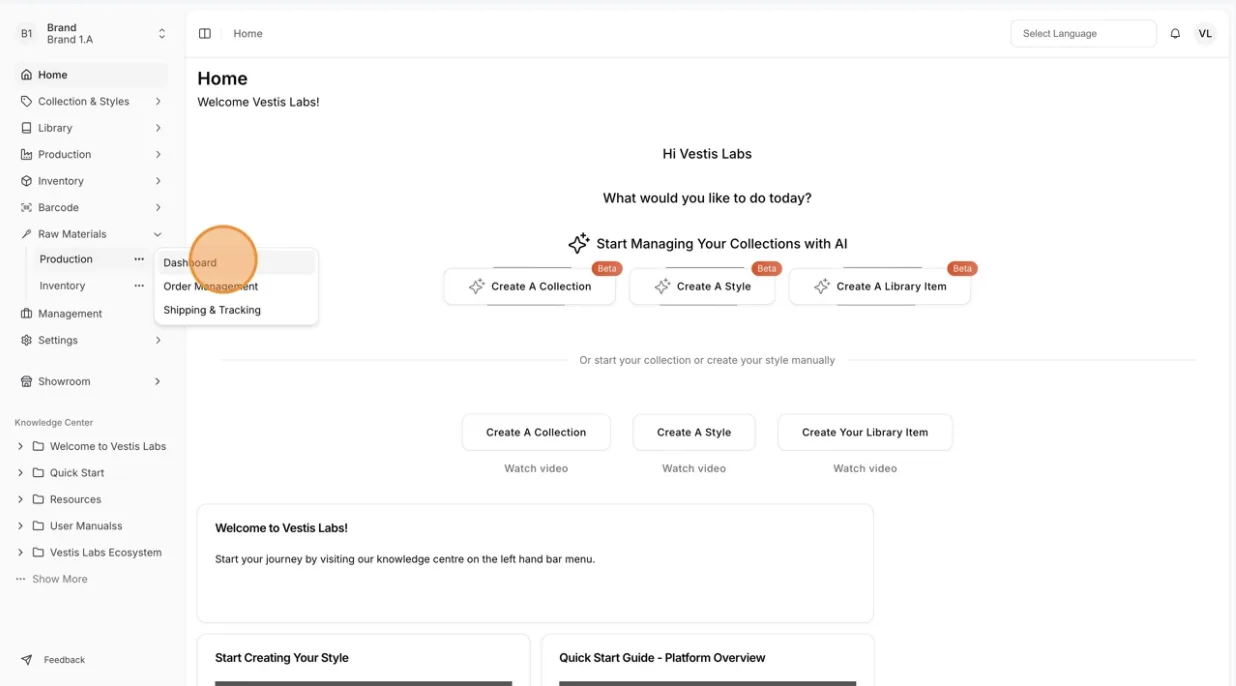This screenshot has height=686, width=1236.
Task: Open more options dots next to Inventory submenu
Action: [139, 286]
